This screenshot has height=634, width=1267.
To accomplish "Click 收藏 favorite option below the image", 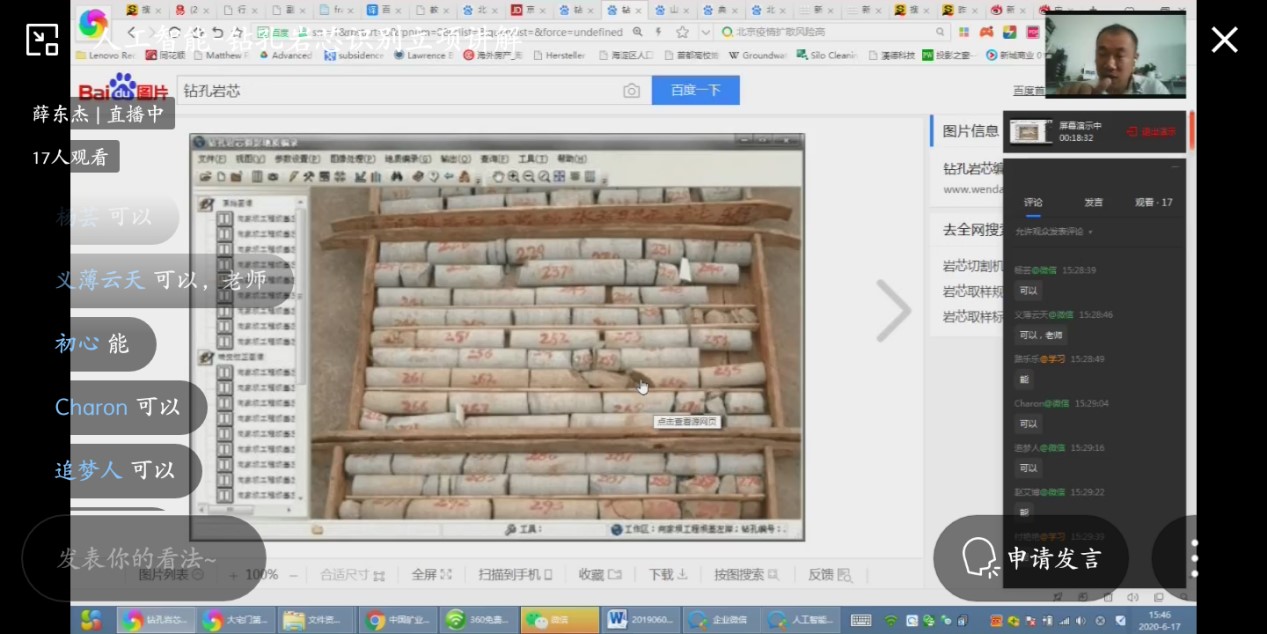I will tap(600, 574).
